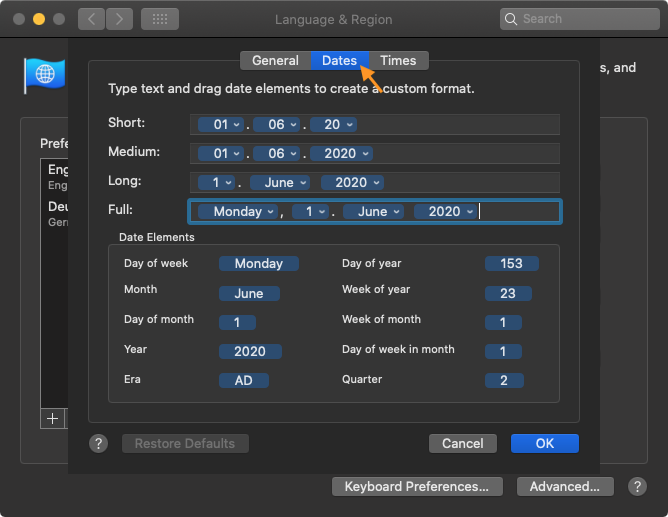Open the Medium format day 01 dropdown

tap(221, 153)
